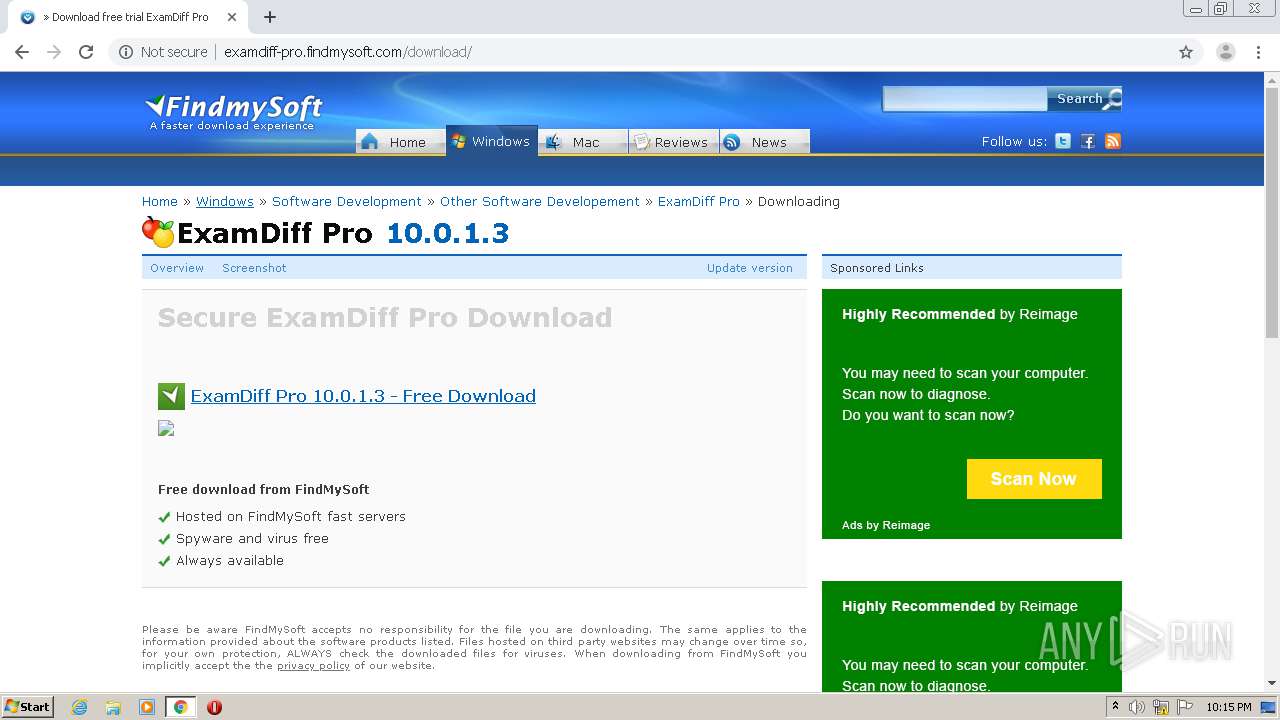Image resolution: width=1280 pixels, height=720 pixels.
Task: Open media player taskbar icon
Action: click(x=147, y=707)
